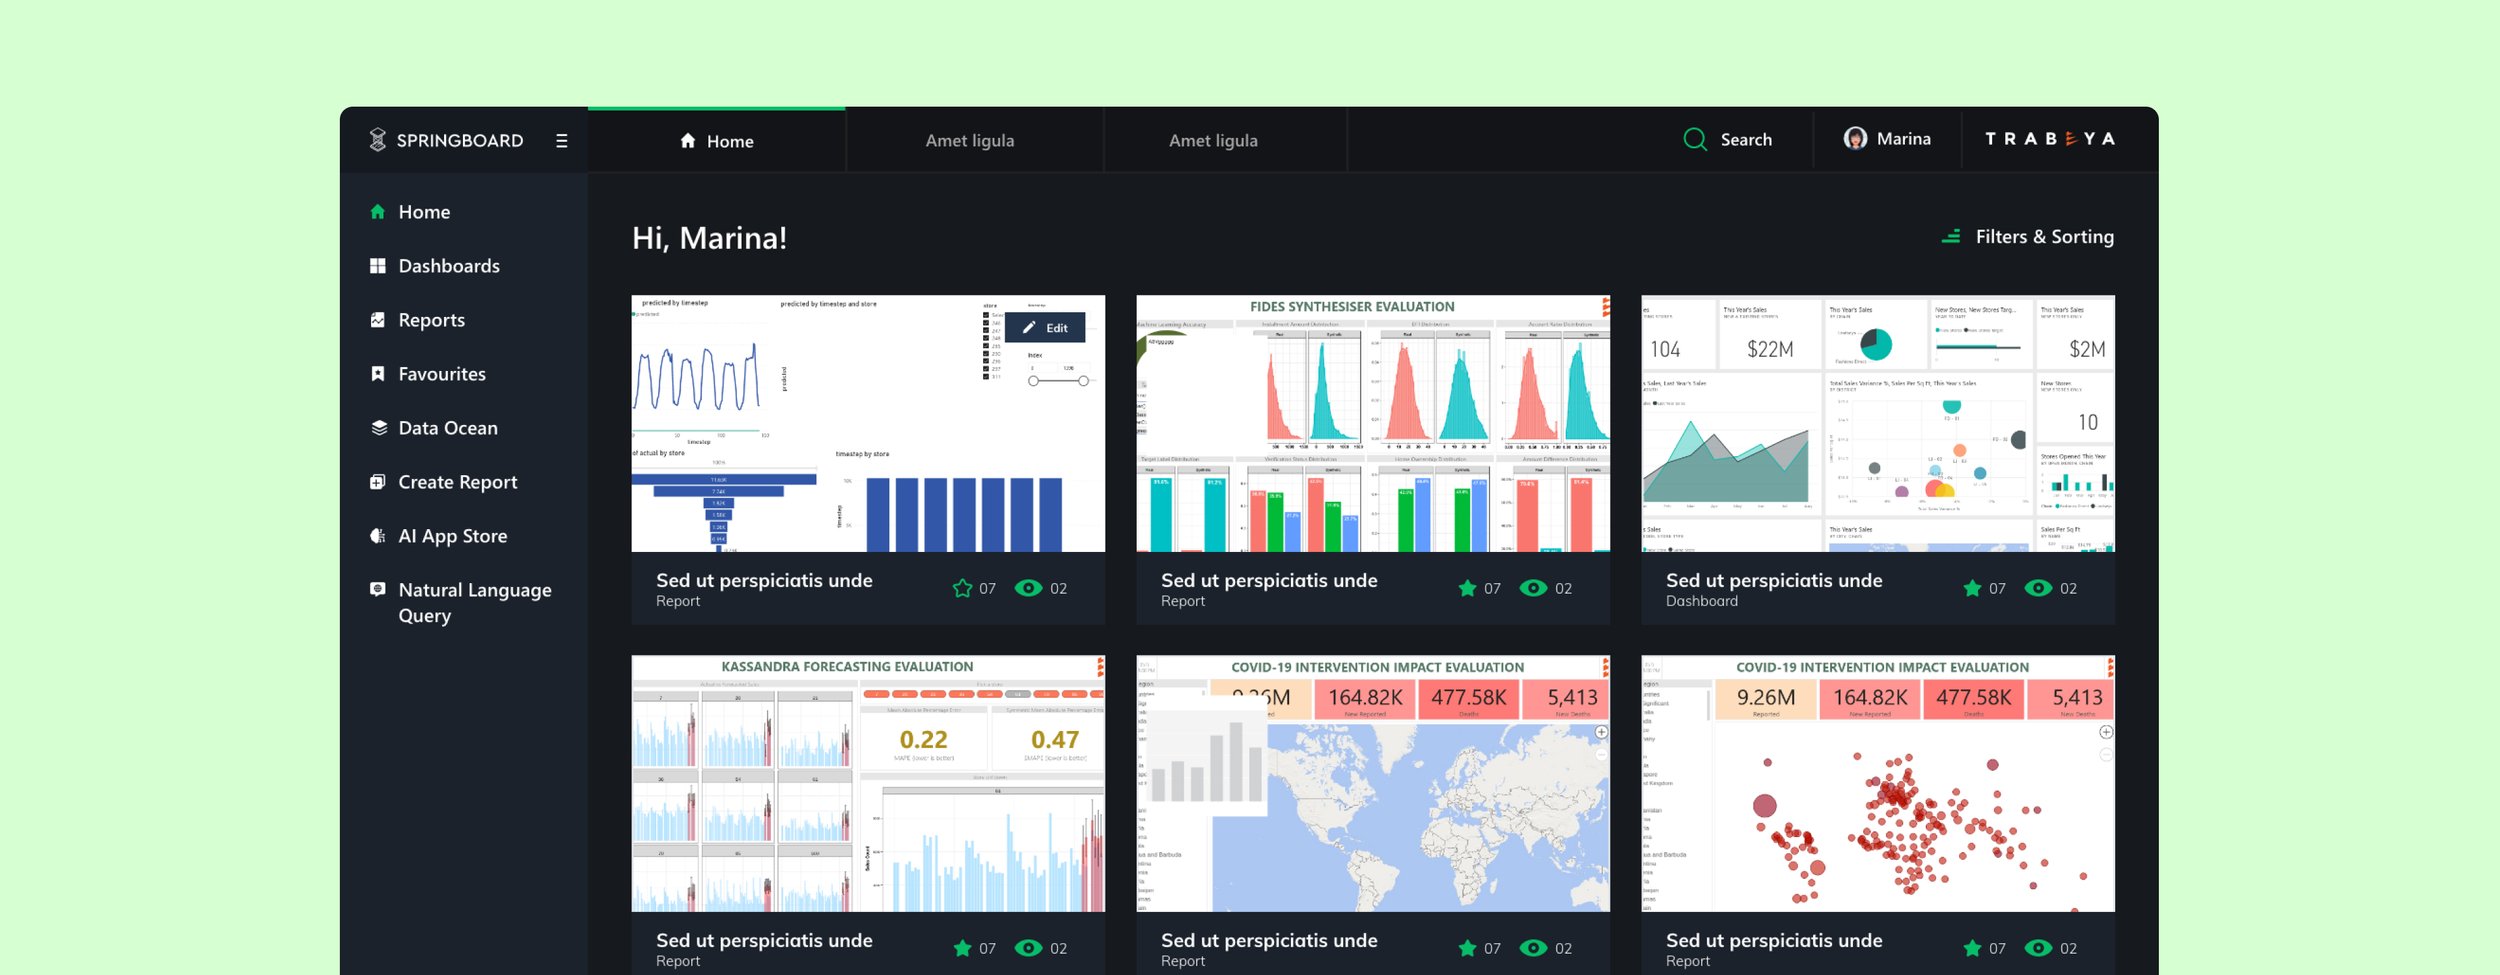2500x975 pixels.
Task: Toggle star on Kassandra Forecasting card
Action: tap(962, 948)
